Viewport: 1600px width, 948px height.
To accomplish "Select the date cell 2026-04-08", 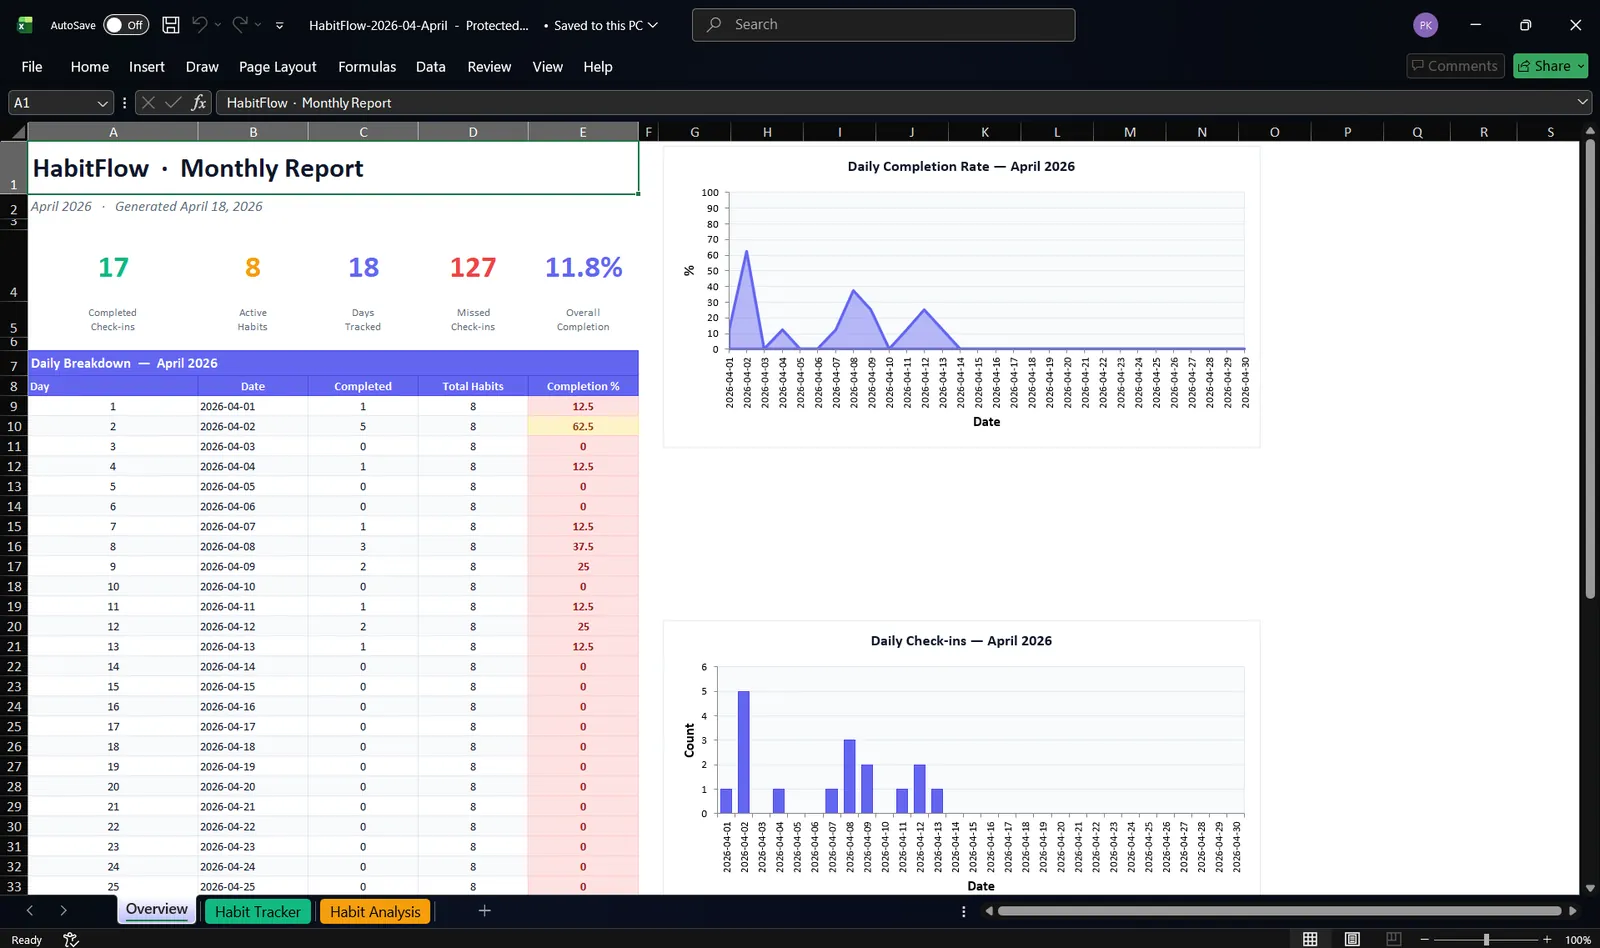I will [253, 546].
